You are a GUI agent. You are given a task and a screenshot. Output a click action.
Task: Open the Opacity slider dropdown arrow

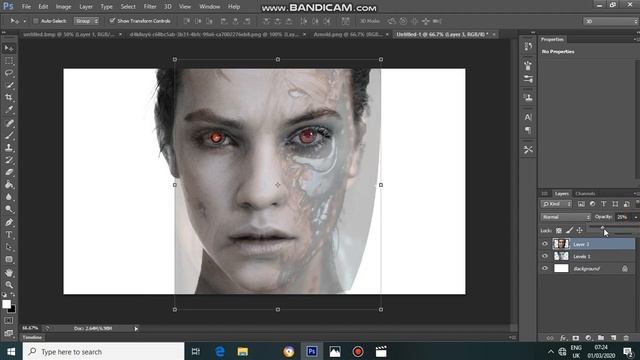pos(635,217)
